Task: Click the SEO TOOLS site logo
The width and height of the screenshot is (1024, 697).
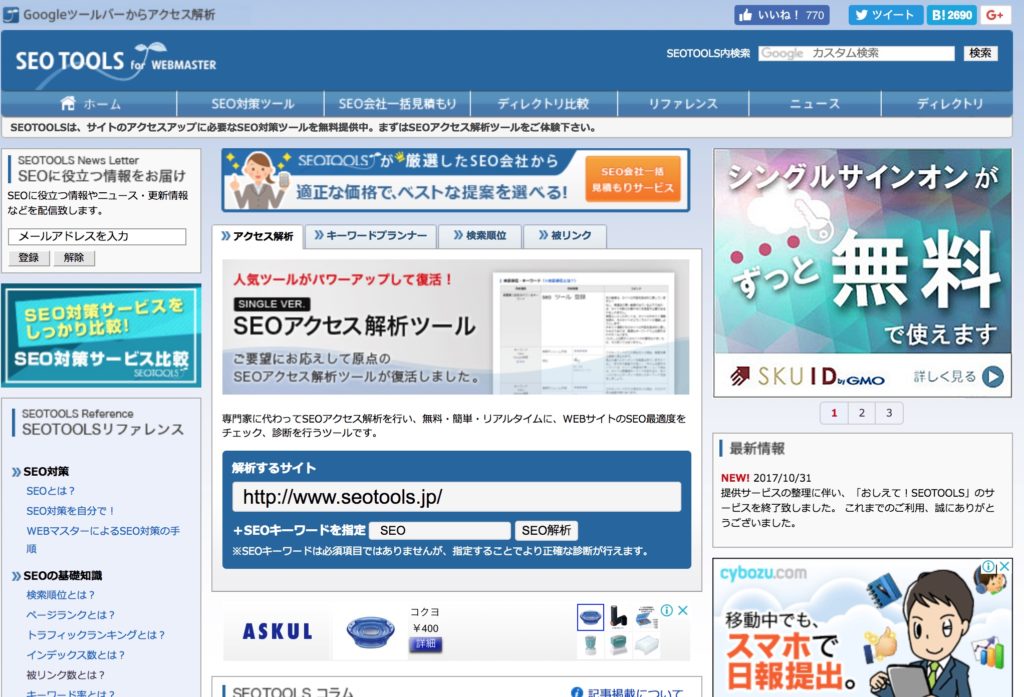Action: (x=115, y=61)
